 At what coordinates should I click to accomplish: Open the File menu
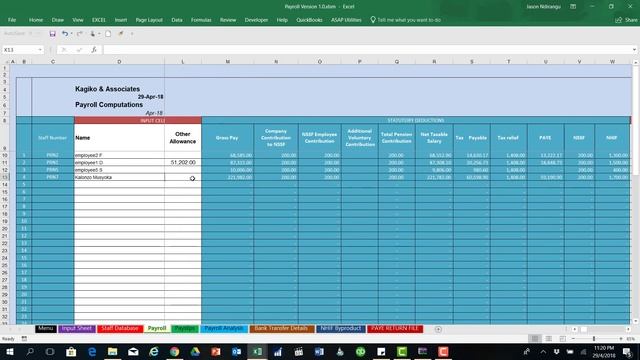coord(12,20)
